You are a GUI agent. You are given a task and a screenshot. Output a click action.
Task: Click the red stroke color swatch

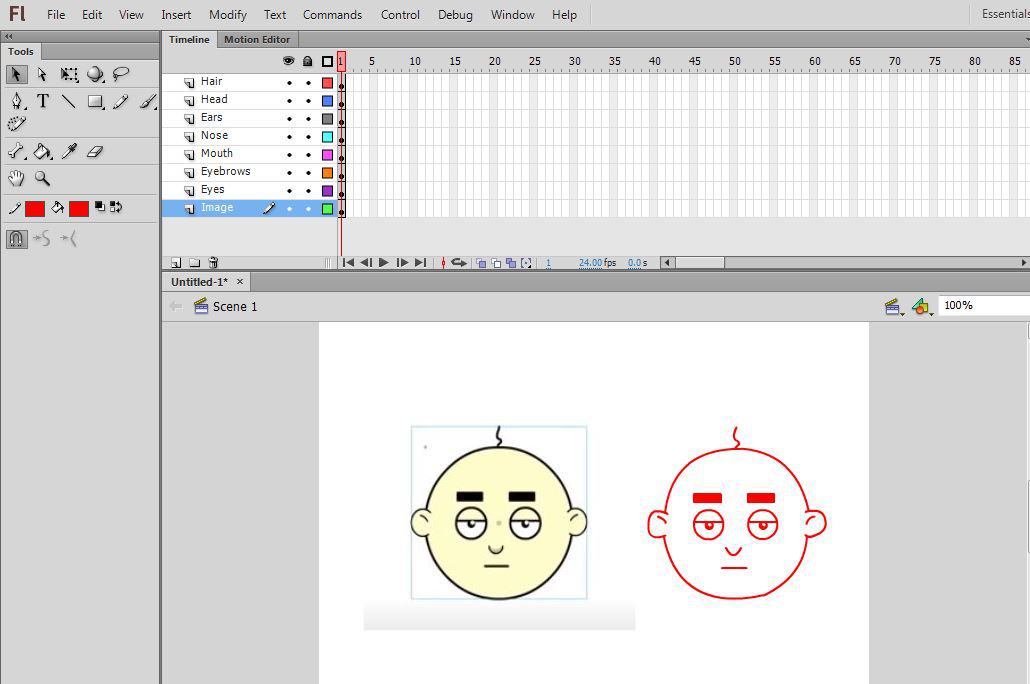tap(35, 208)
